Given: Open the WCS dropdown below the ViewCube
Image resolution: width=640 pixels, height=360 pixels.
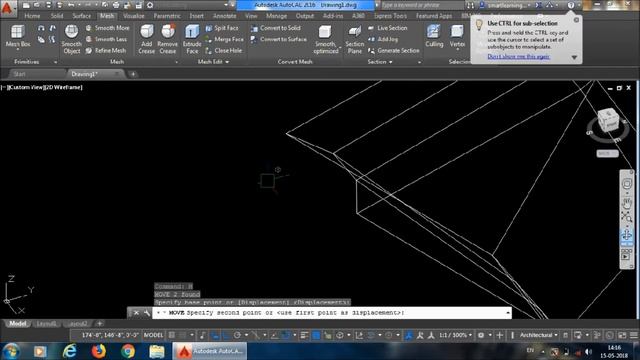Looking at the screenshot, I should (607, 153).
